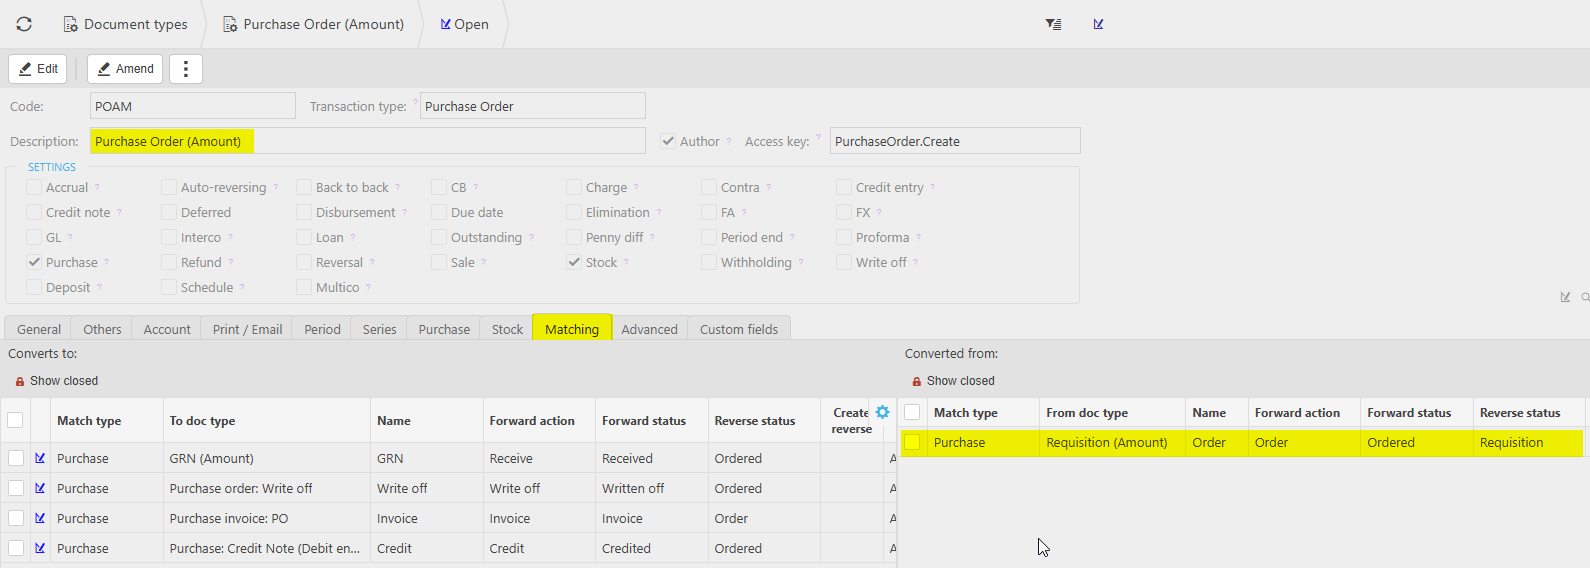Viewport: 1590px width, 568px height.
Task: Open the Advanced tab
Action: click(649, 329)
